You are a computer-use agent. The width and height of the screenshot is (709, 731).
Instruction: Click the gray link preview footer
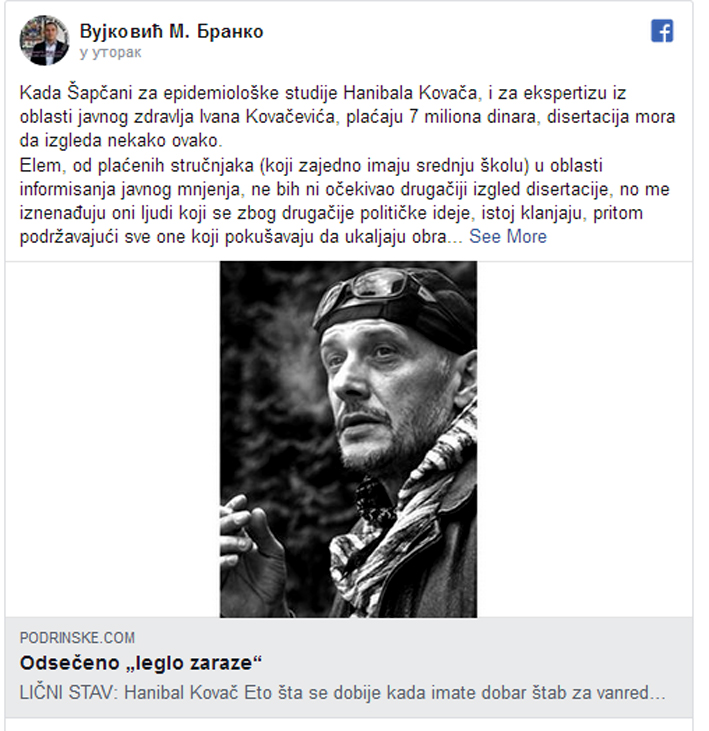pos(349,667)
